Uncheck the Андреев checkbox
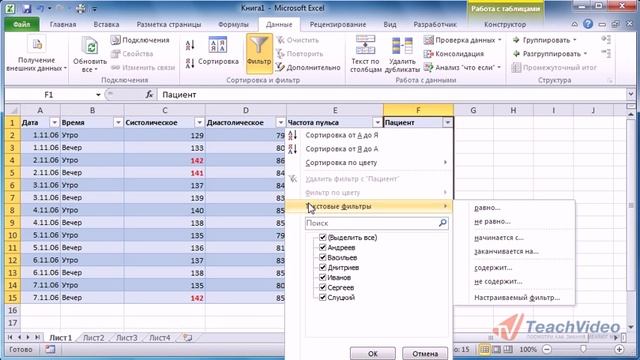Screen dimensions: 640x360 [322, 247]
